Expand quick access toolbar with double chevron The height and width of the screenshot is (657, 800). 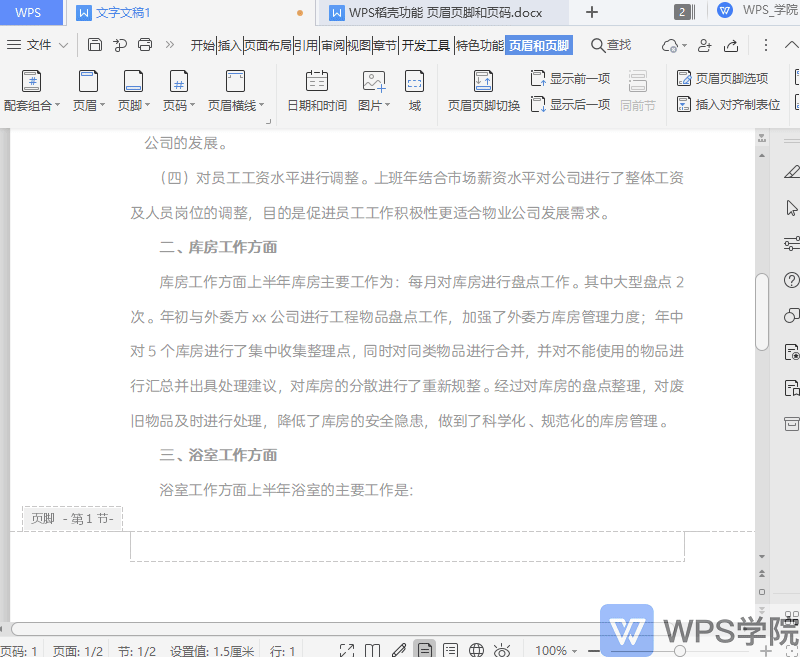click(x=170, y=45)
